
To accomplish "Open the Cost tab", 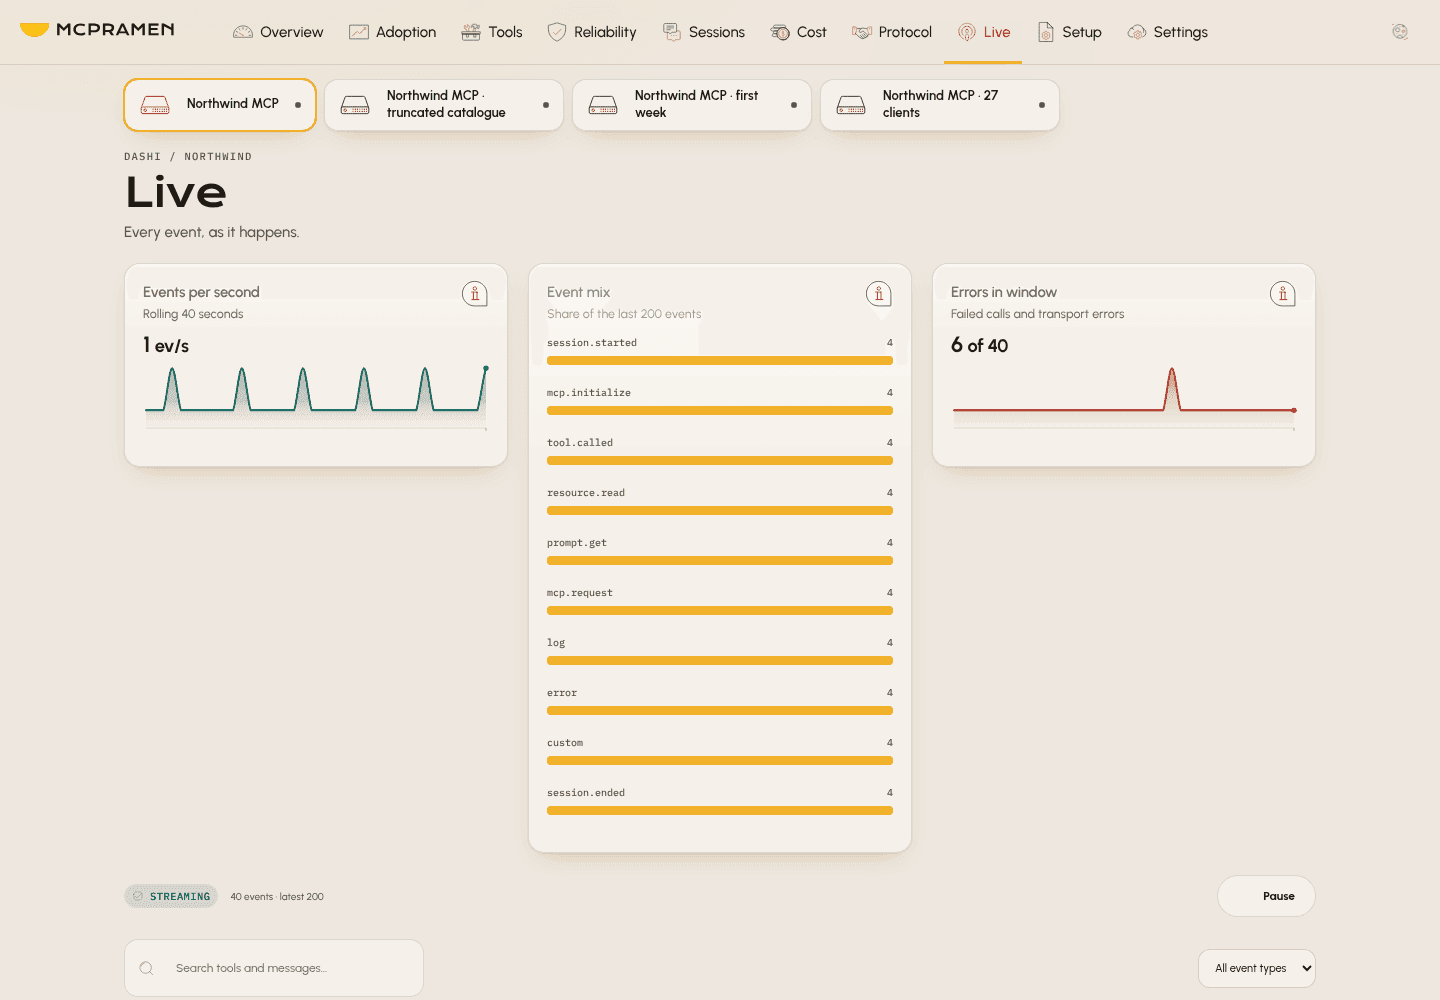I will click(799, 32).
